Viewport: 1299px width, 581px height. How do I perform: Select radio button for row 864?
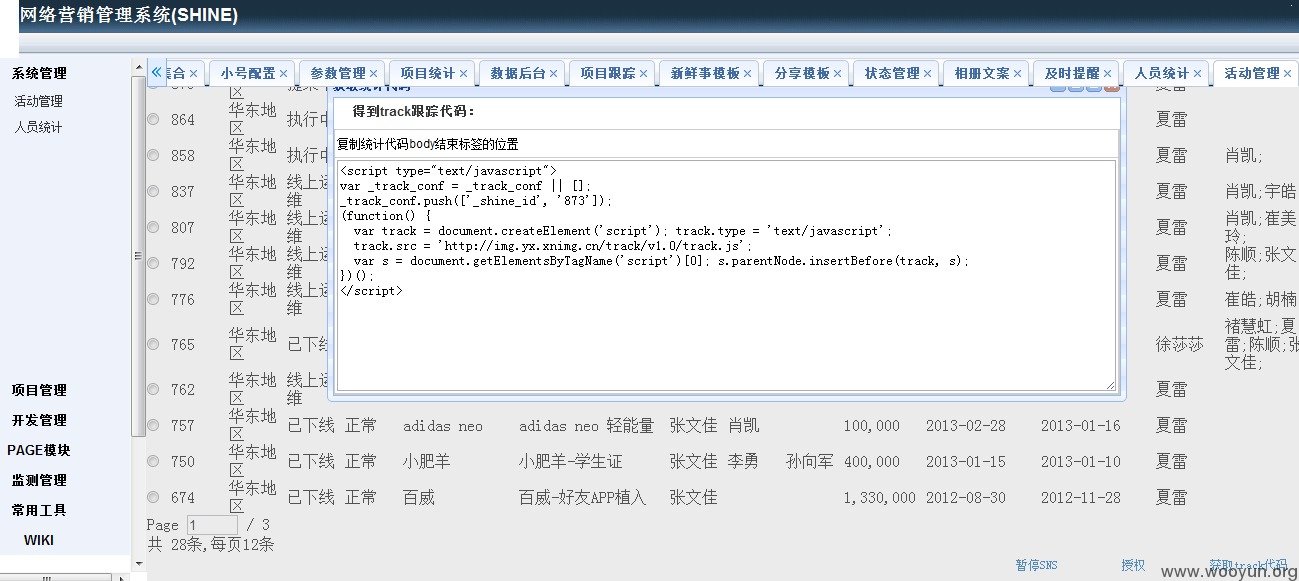153,119
